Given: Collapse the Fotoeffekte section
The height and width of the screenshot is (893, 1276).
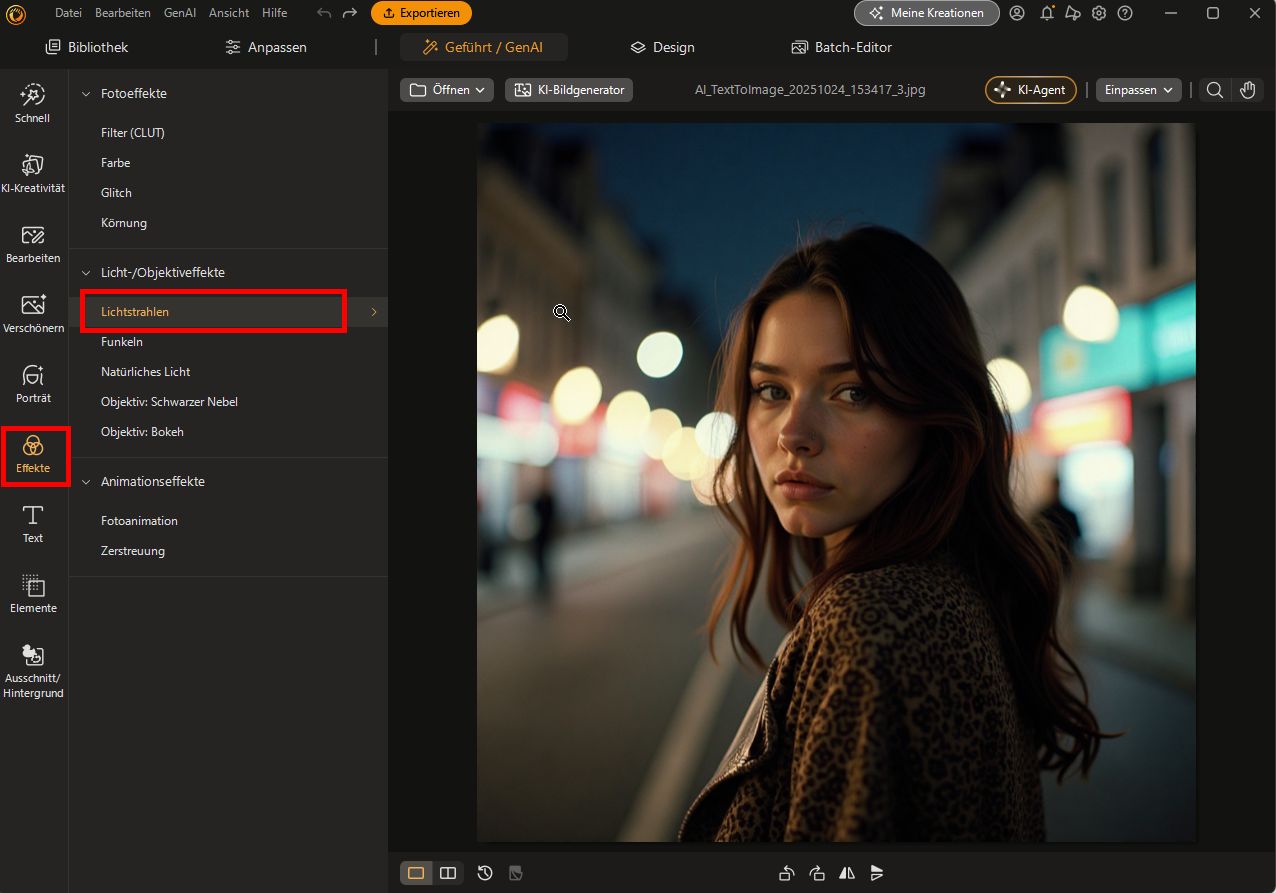Looking at the screenshot, I should [x=86, y=93].
